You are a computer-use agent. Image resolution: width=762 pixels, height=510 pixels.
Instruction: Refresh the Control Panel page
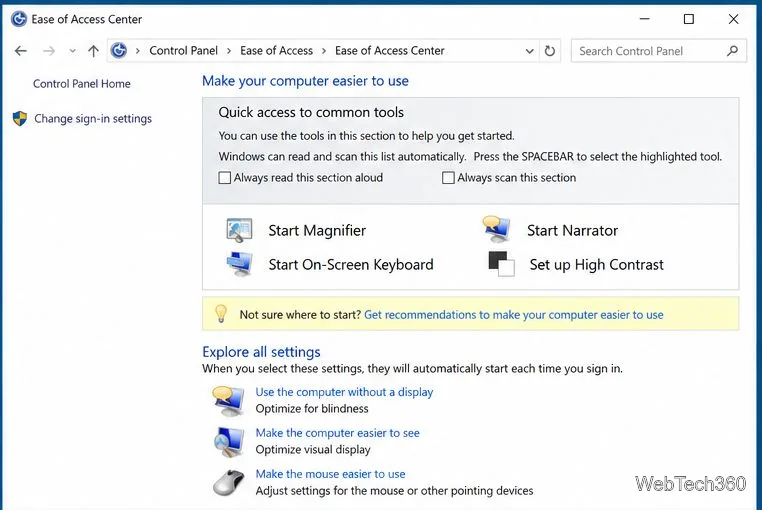[550, 51]
